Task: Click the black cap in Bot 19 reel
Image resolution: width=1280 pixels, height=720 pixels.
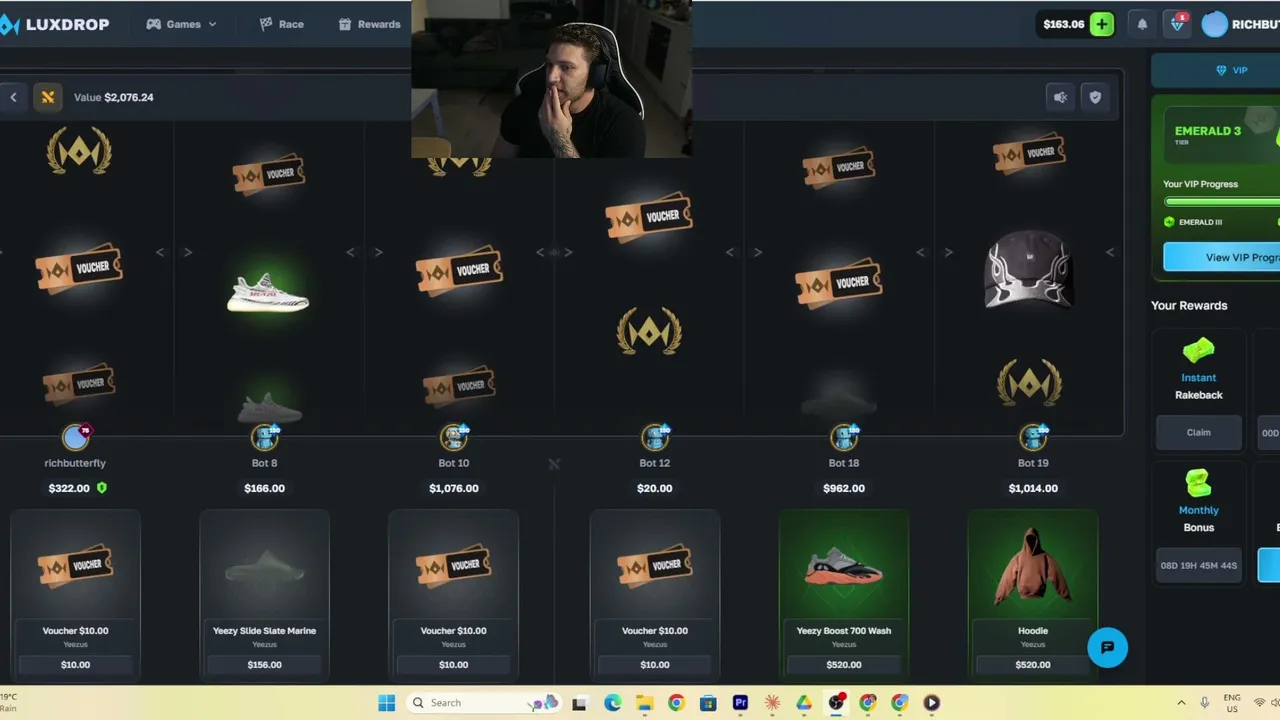Action: (1029, 268)
